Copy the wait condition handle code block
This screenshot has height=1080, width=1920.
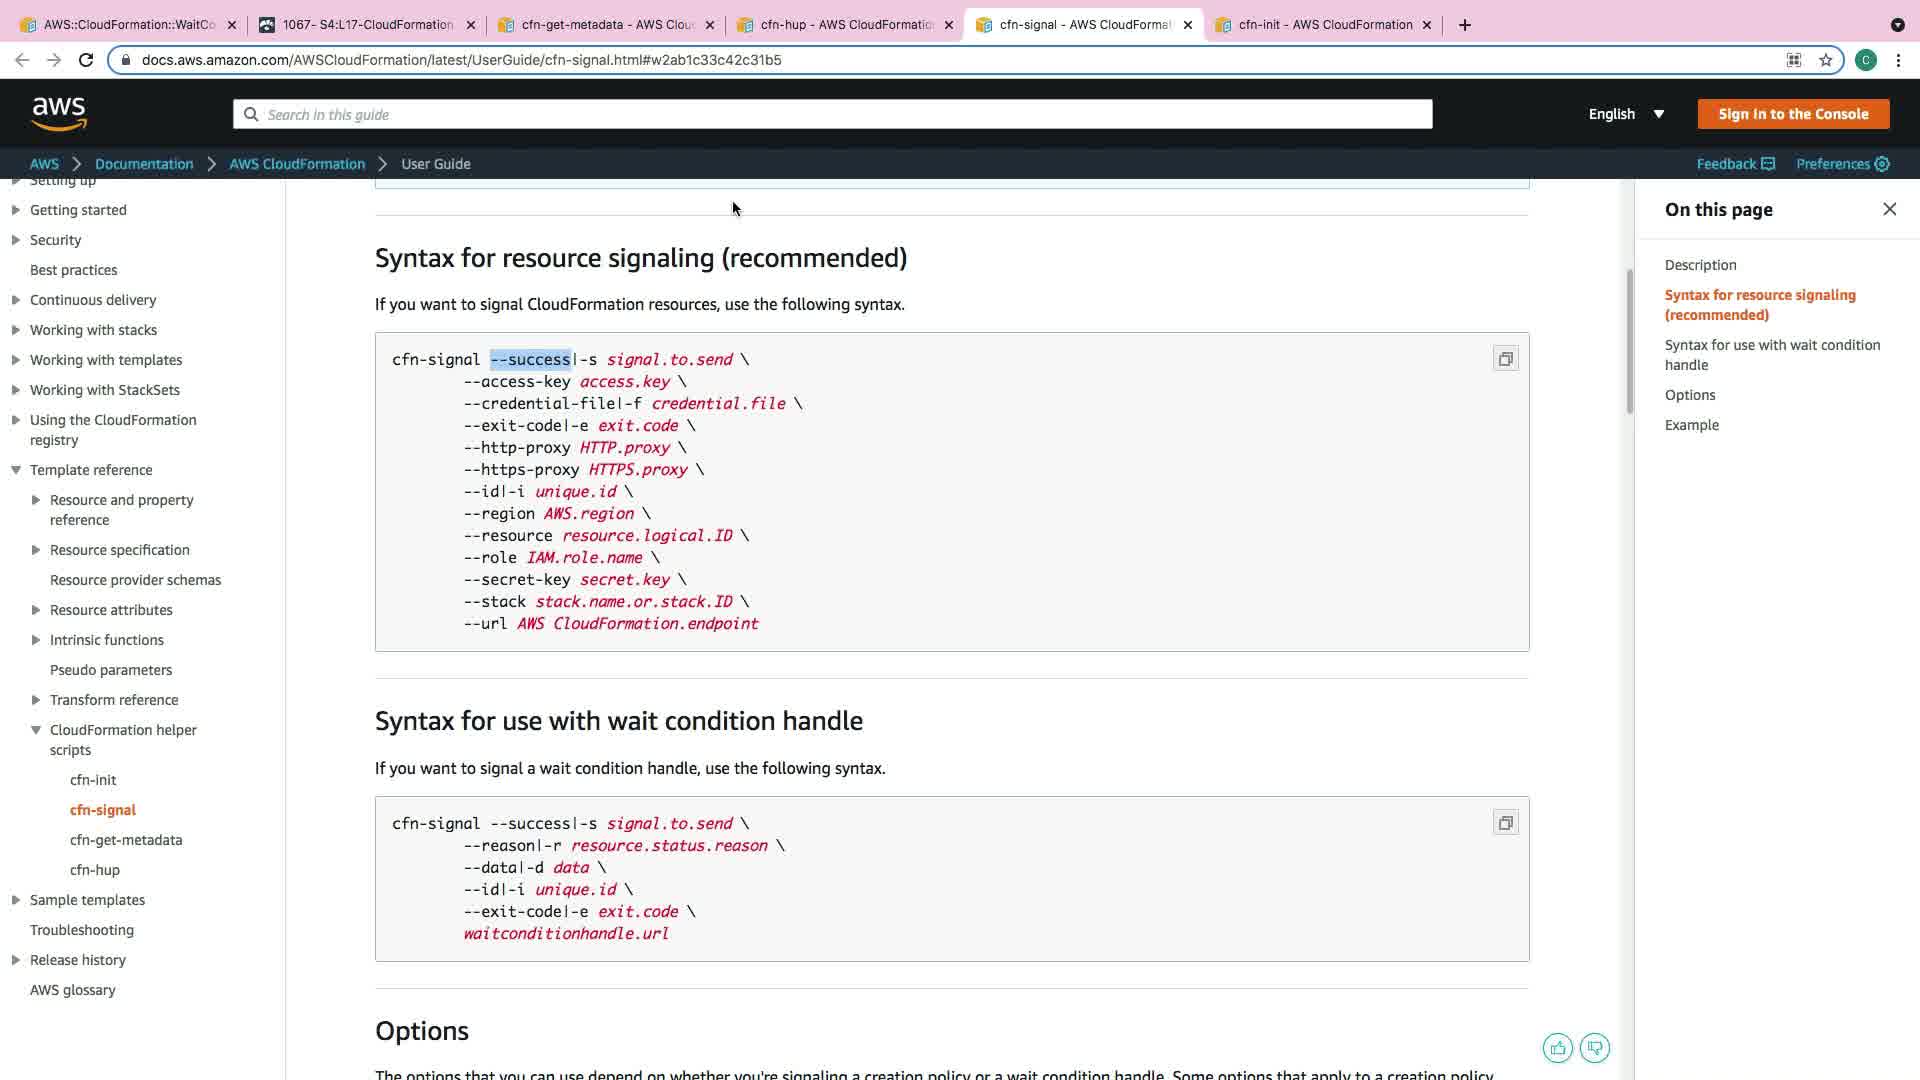pyautogui.click(x=1505, y=823)
